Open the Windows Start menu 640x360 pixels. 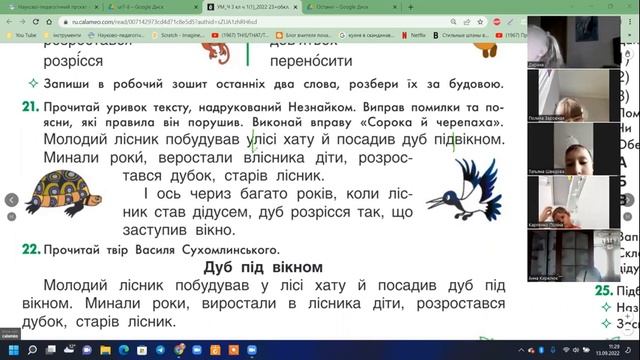tap(13, 350)
